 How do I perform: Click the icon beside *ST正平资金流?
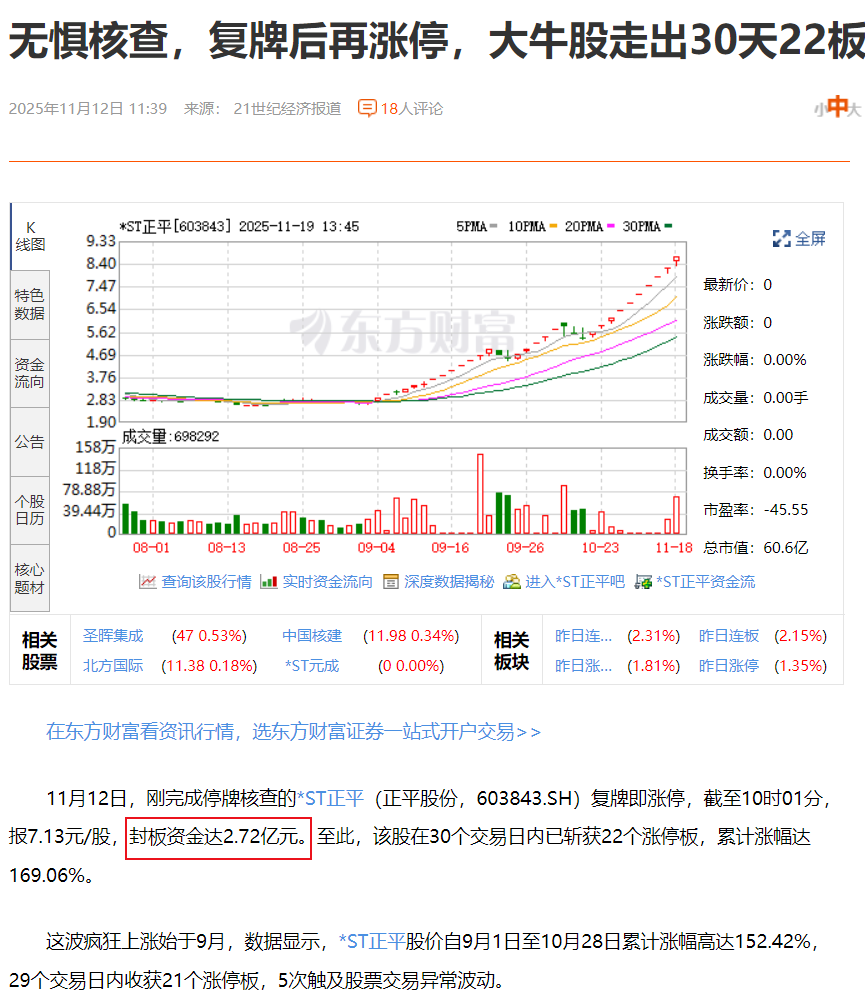(643, 582)
